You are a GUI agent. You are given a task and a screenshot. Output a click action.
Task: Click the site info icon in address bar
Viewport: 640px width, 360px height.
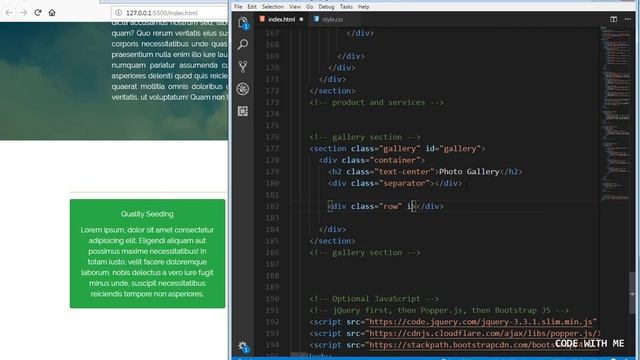[118, 13]
